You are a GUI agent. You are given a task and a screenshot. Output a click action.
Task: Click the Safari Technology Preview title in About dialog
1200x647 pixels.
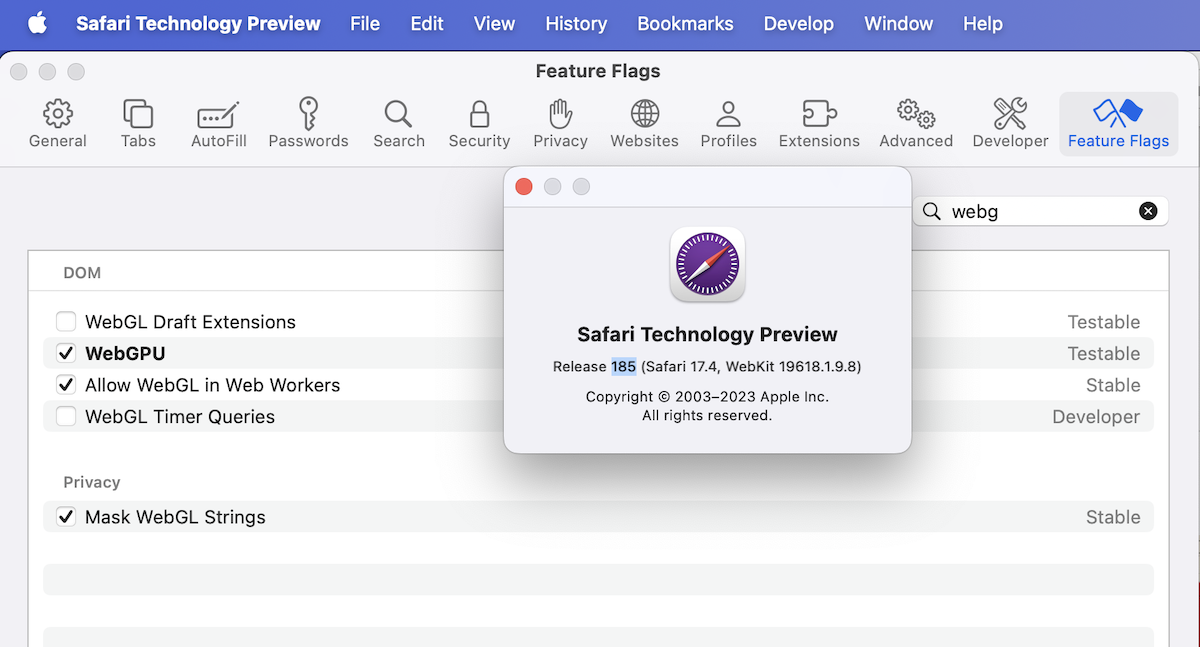click(x=707, y=334)
